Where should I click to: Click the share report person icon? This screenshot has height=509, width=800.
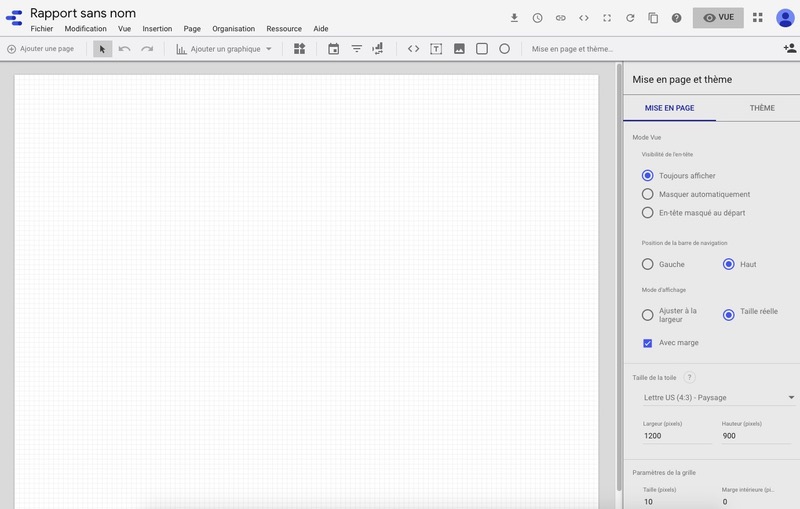pos(789,48)
